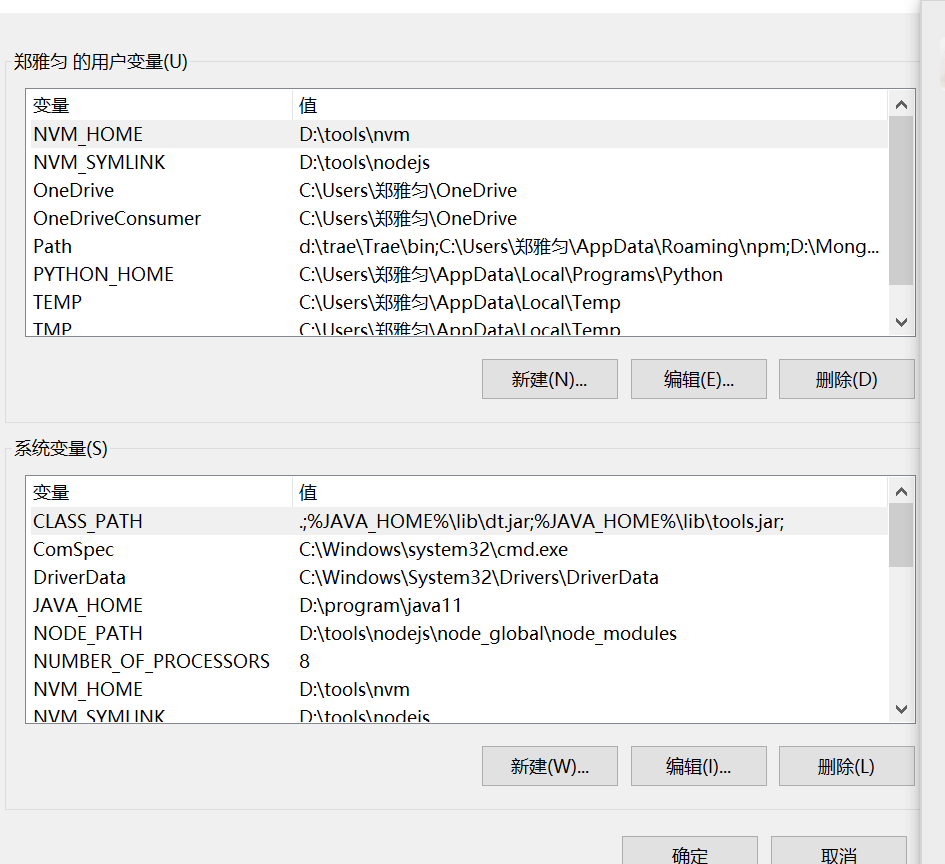Select the ComSpec system variable
The image size is (945, 864).
(x=150, y=549)
